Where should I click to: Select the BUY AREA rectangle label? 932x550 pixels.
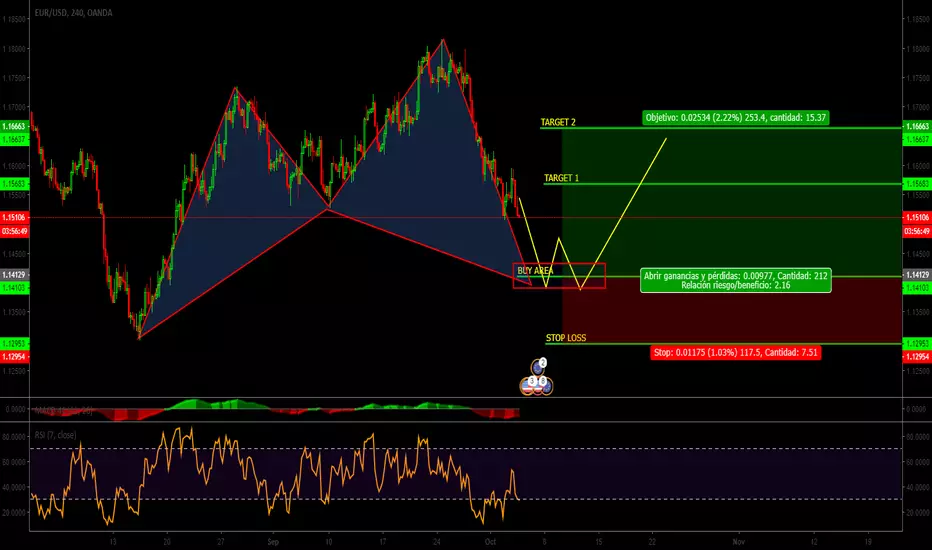pyautogui.click(x=535, y=271)
